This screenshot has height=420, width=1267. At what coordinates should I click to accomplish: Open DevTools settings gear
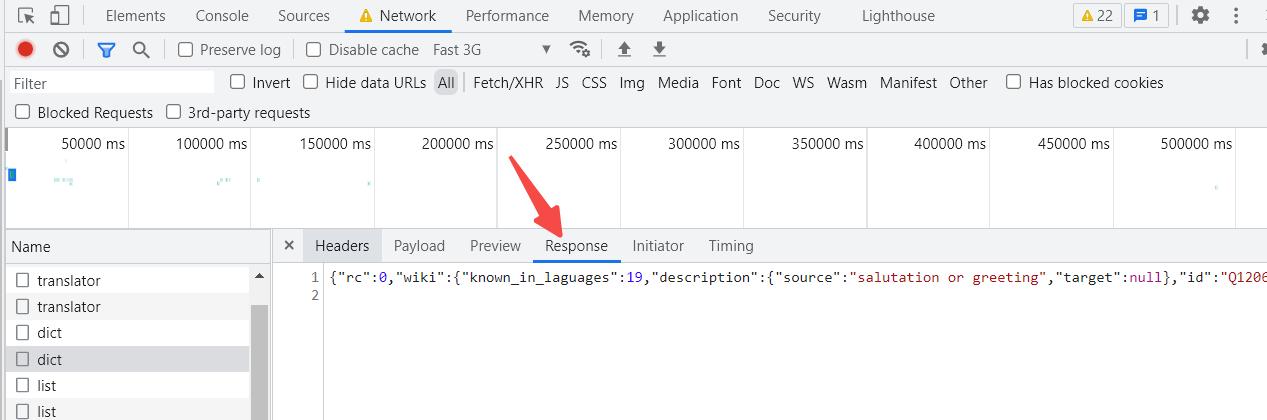(1200, 16)
